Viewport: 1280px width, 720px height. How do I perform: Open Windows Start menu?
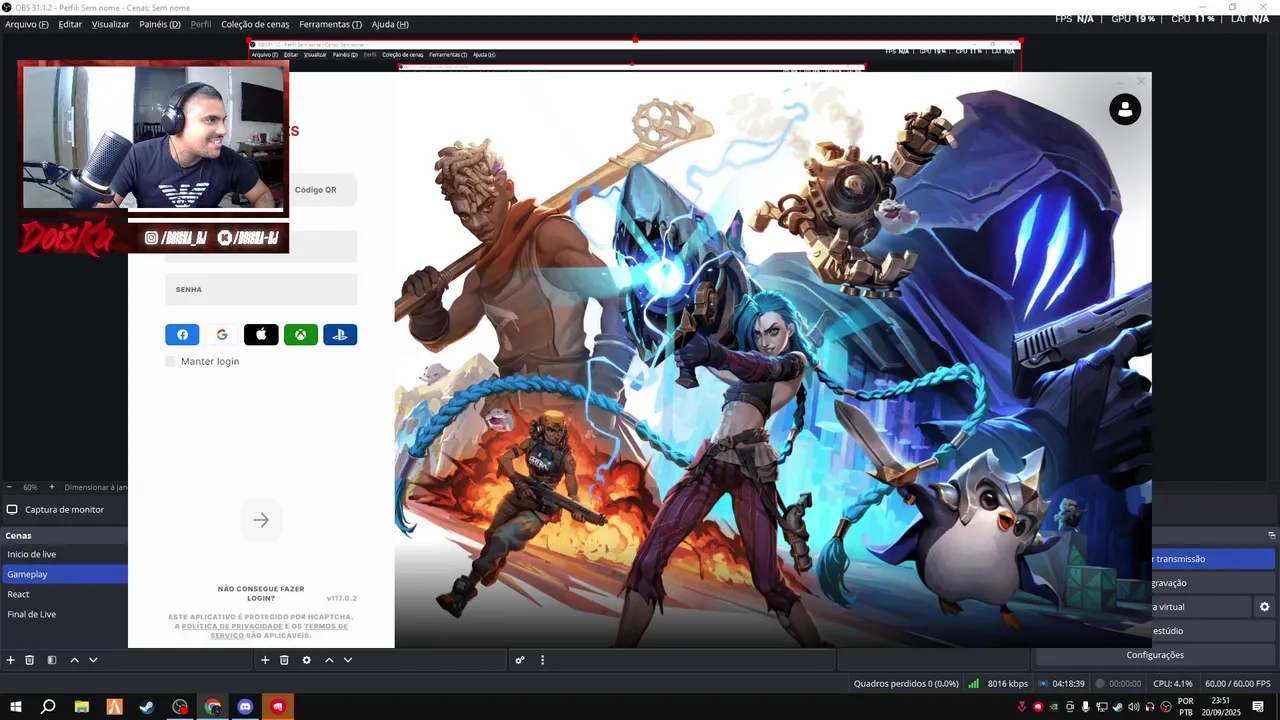[x=16, y=707]
